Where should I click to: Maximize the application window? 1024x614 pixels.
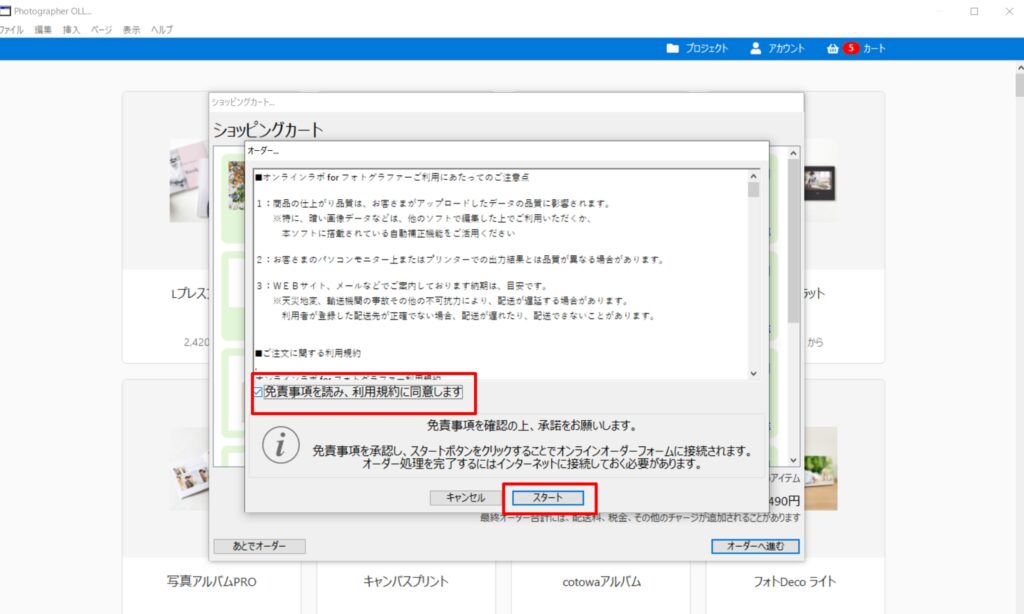974,11
